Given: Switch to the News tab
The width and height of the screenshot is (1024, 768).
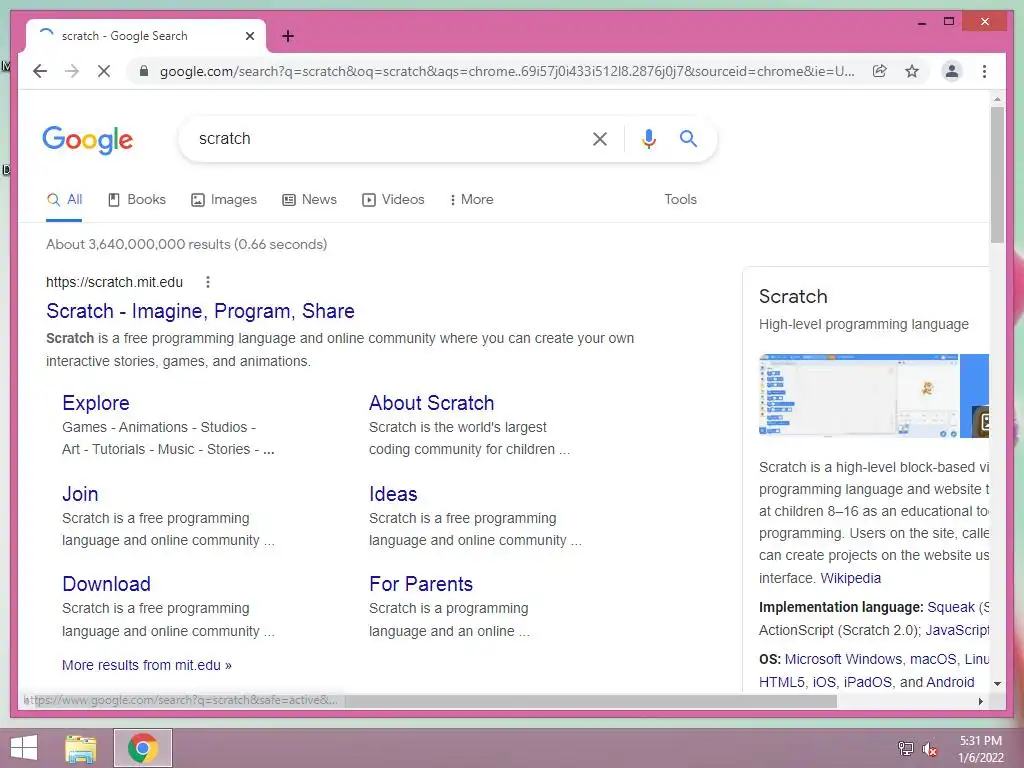Looking at the screenshot, I should point(309,200).
